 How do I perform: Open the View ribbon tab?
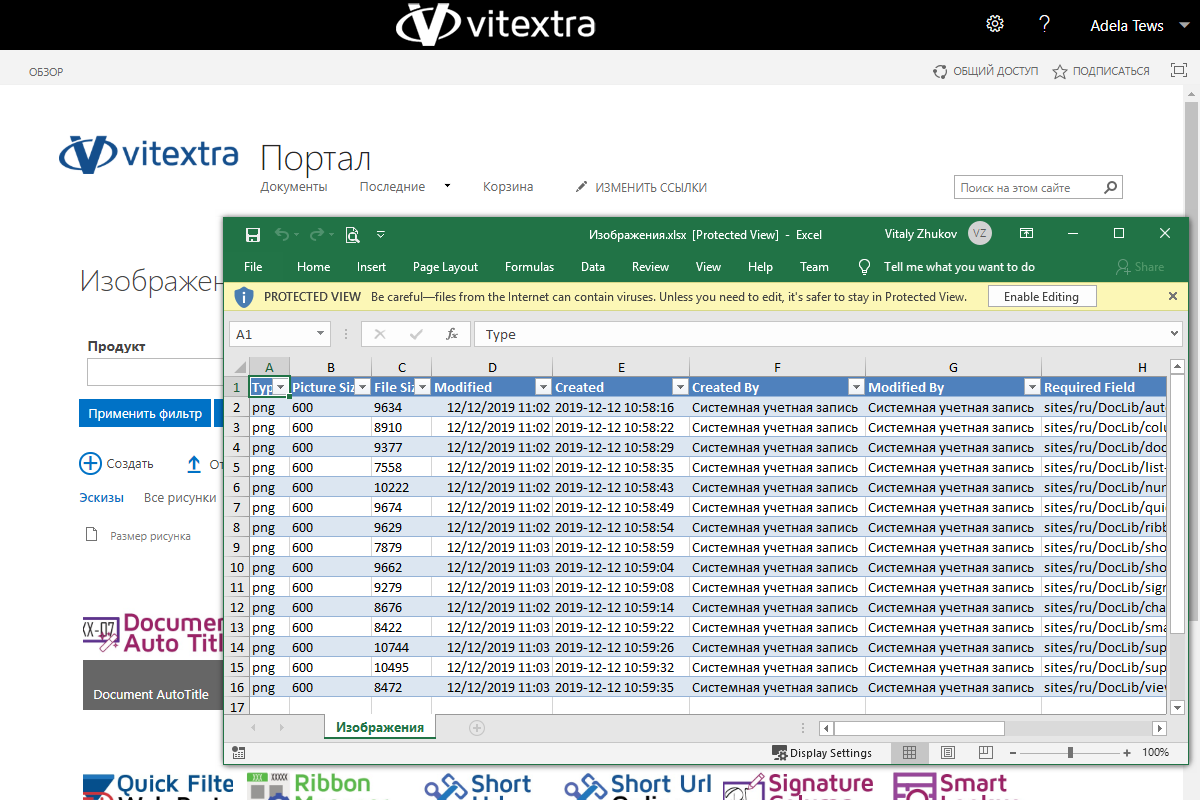[x=708, y=267]
